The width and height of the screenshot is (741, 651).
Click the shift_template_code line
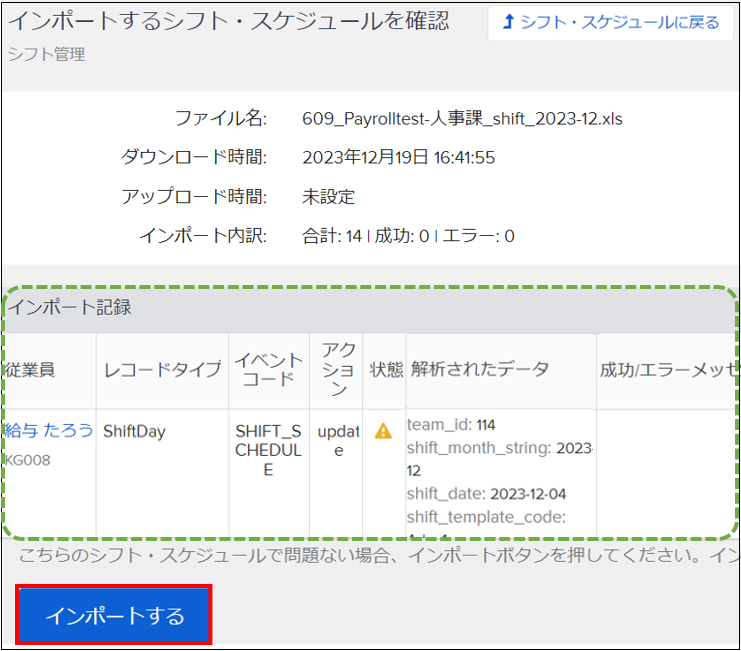pos(486,517)
